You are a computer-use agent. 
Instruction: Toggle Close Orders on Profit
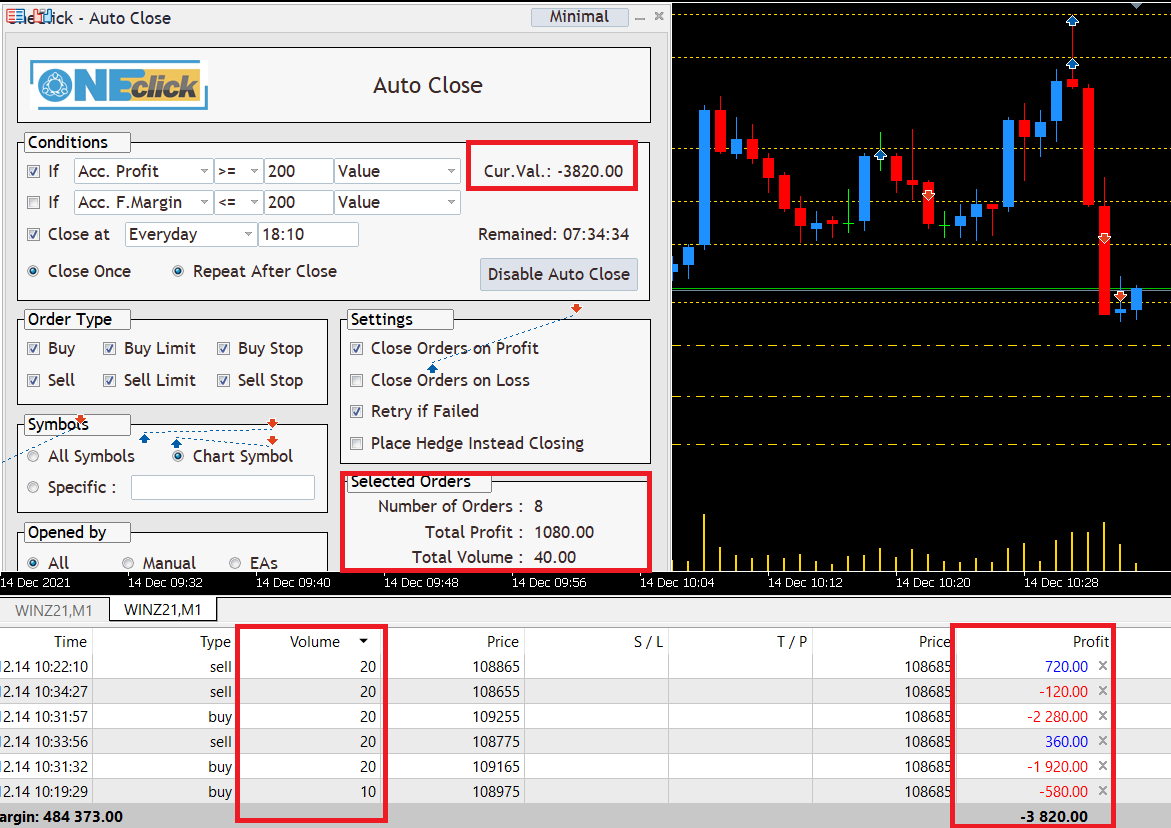pos(357,349)
